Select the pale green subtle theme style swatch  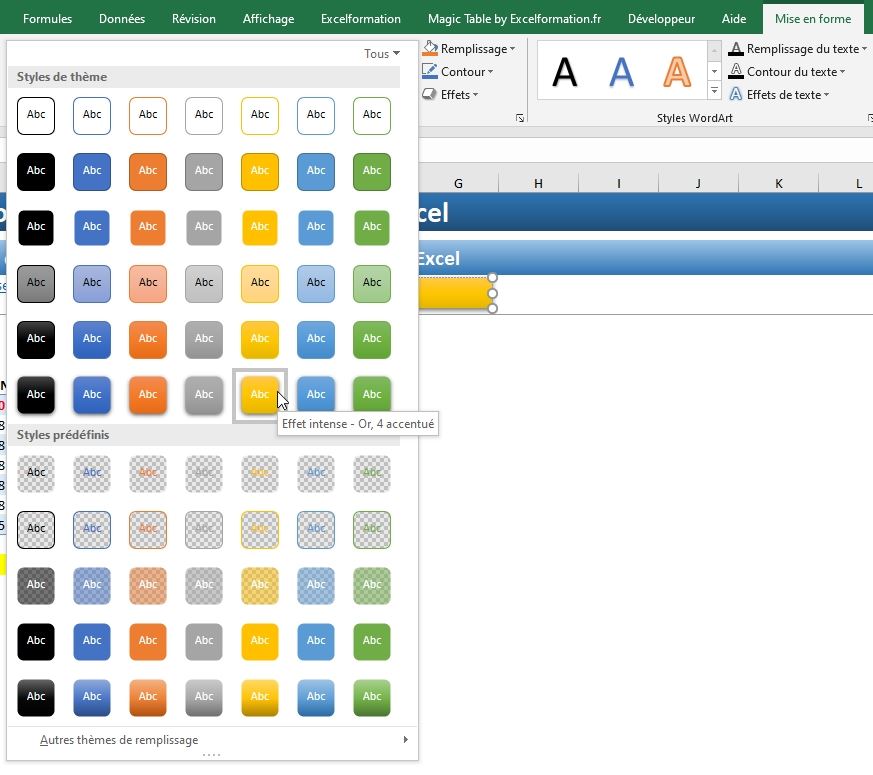[372, 283]
